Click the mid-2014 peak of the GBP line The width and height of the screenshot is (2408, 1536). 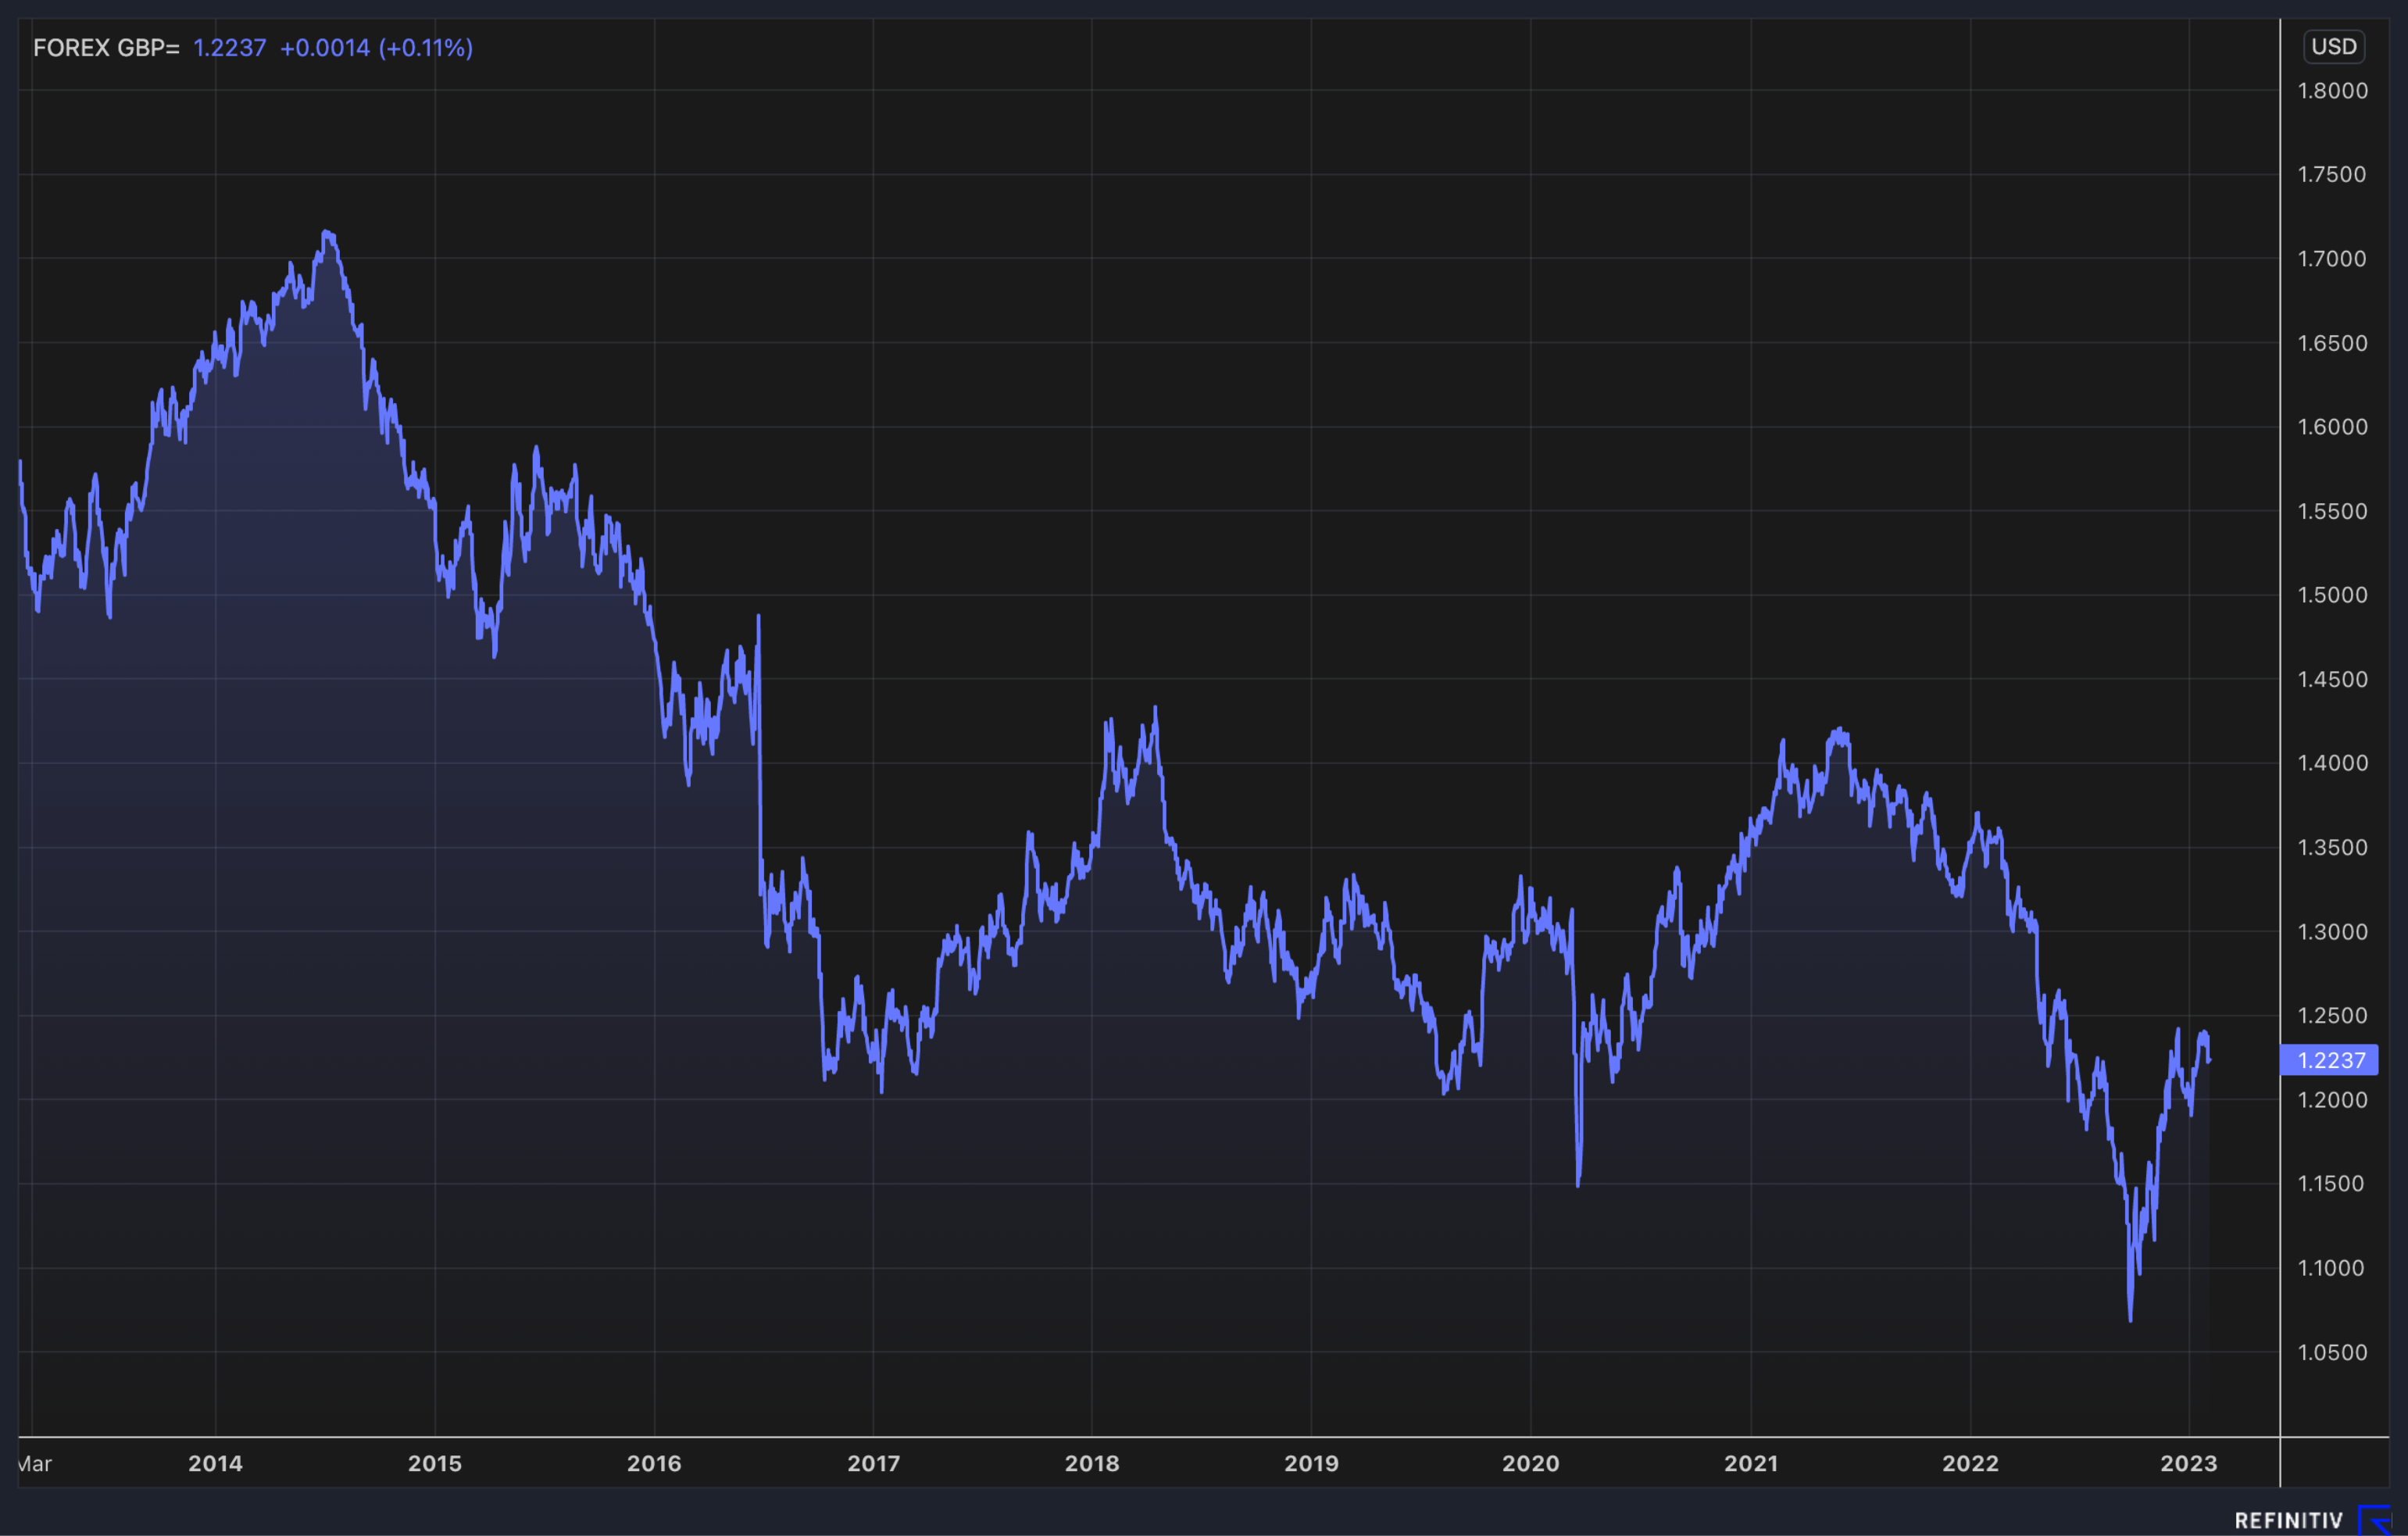(x=327, y=234)
